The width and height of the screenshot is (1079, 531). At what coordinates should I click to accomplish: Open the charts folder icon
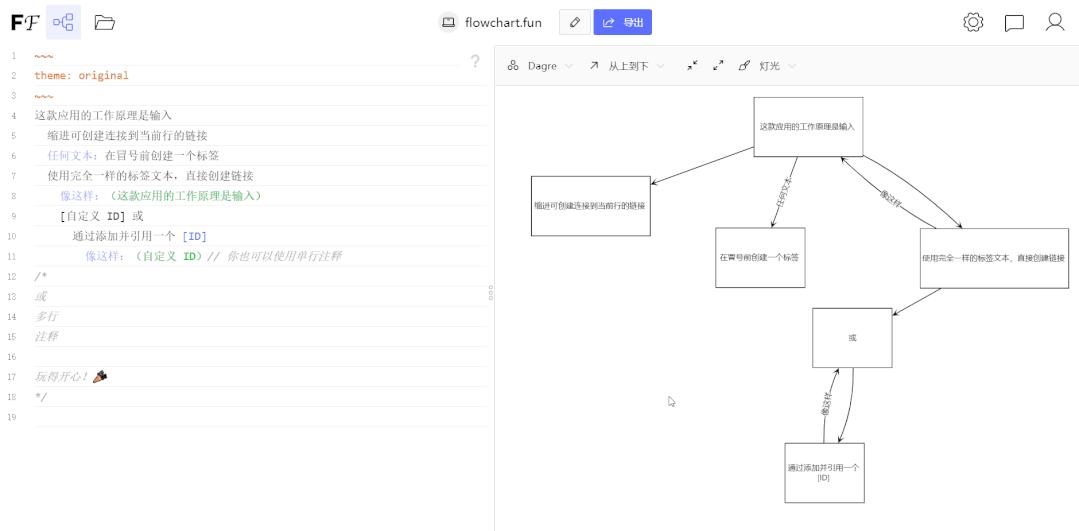pos(105,23)
